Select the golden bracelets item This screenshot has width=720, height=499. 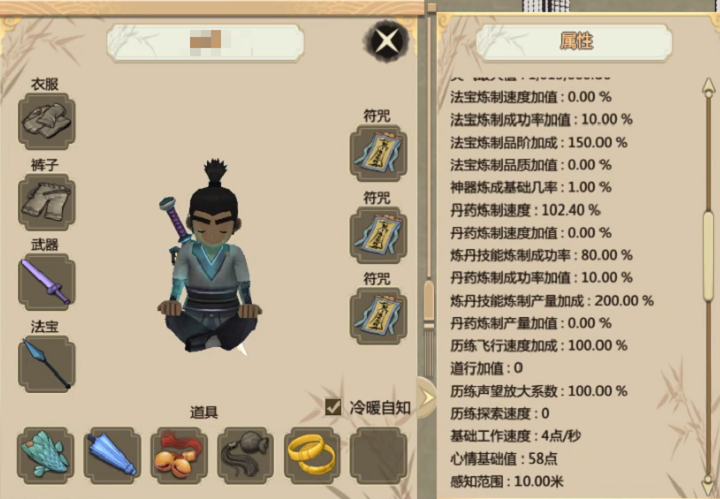tap(312, 455)
